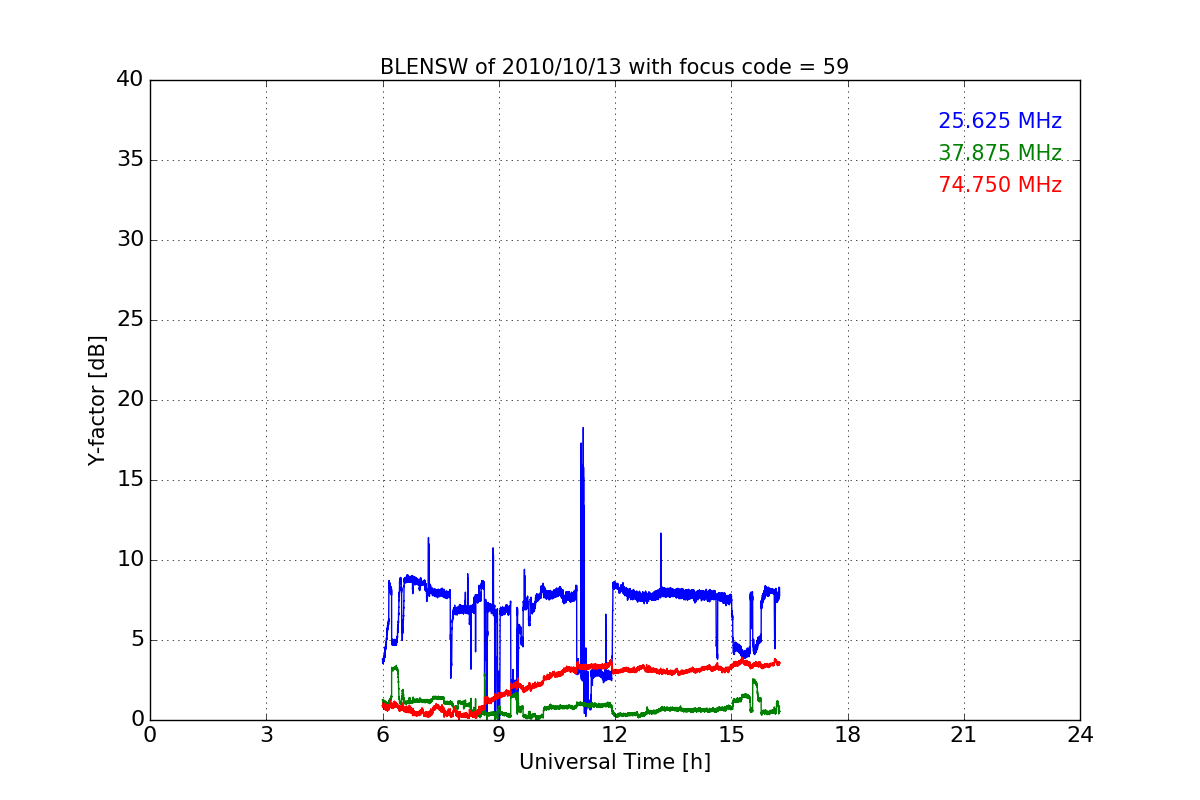Image resolution: width=1200 pixels, height=800 pixels.
Task: Click the x-axis tick label "6"
Action: tap(382, 734)
